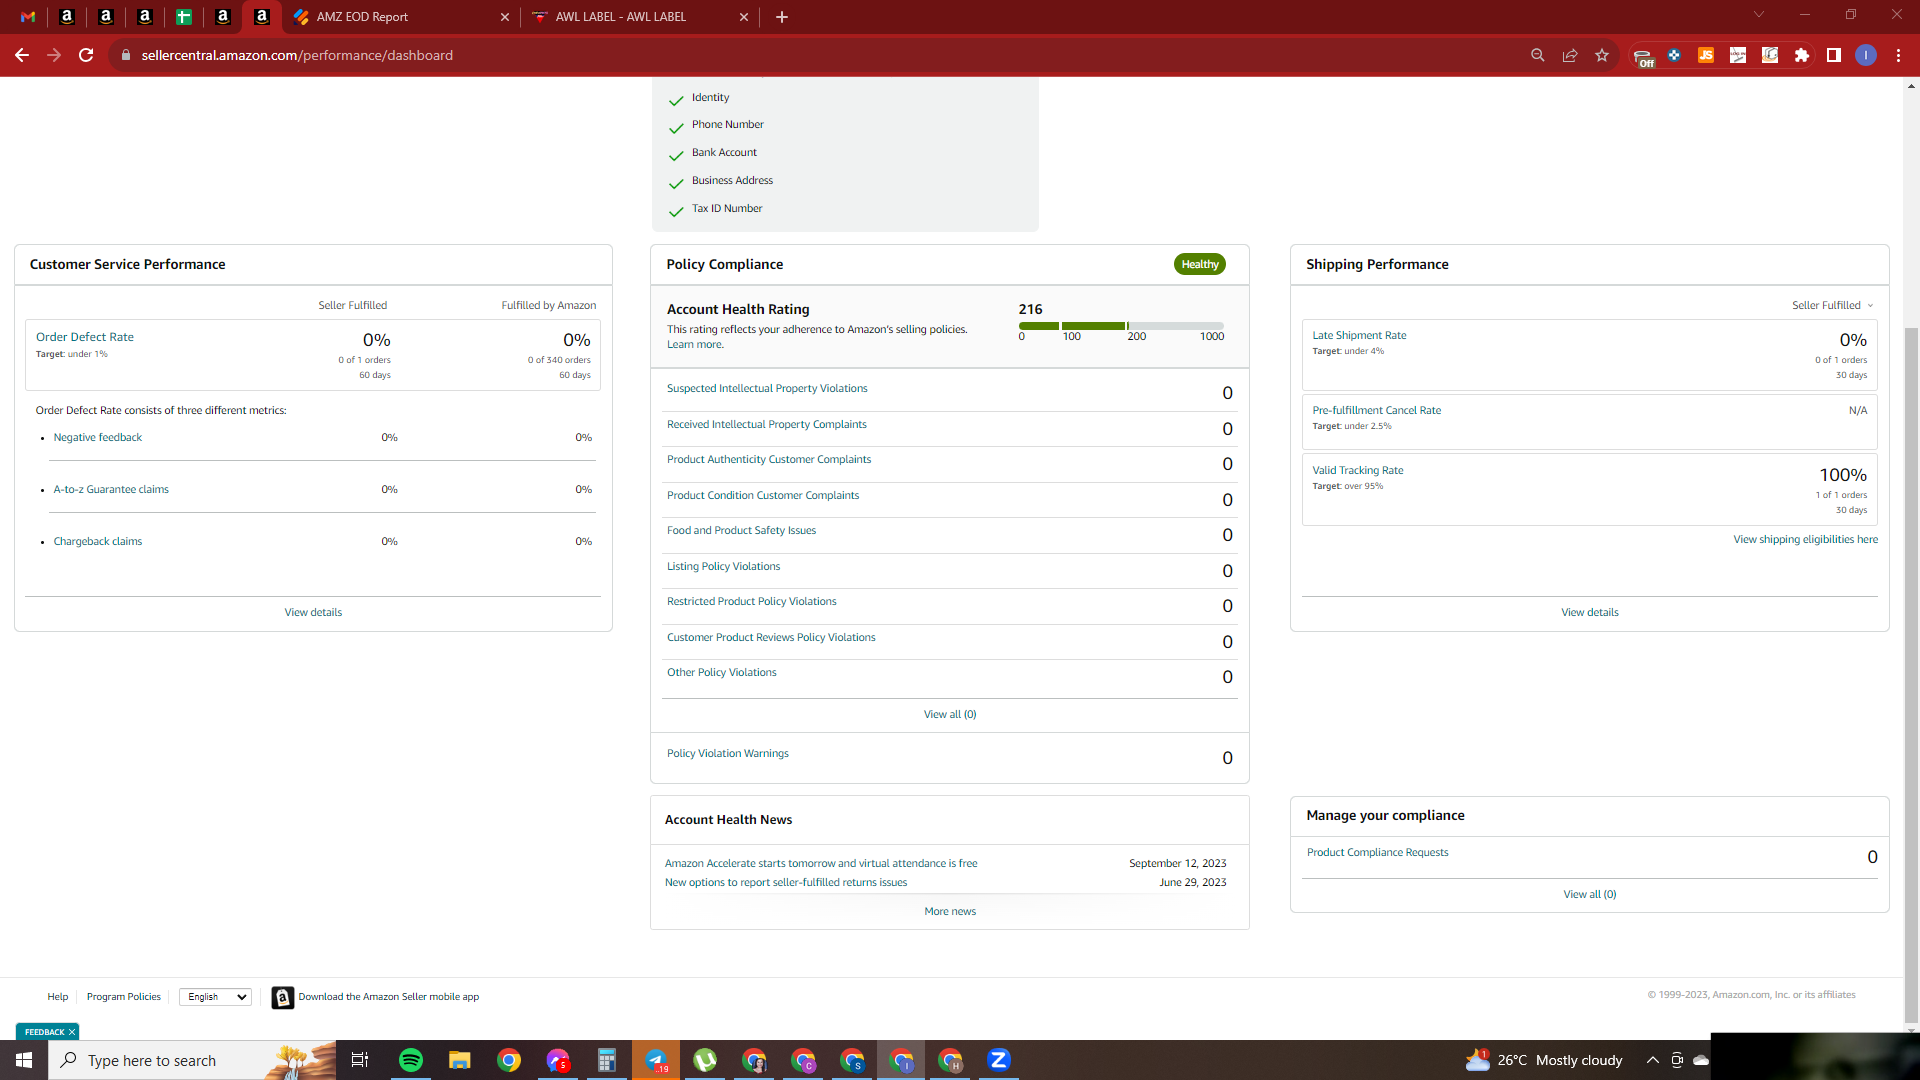Screen dimensions: 1920x1080
Task: Click View shipping eligibilities here
Action: tap(1805, 539)
